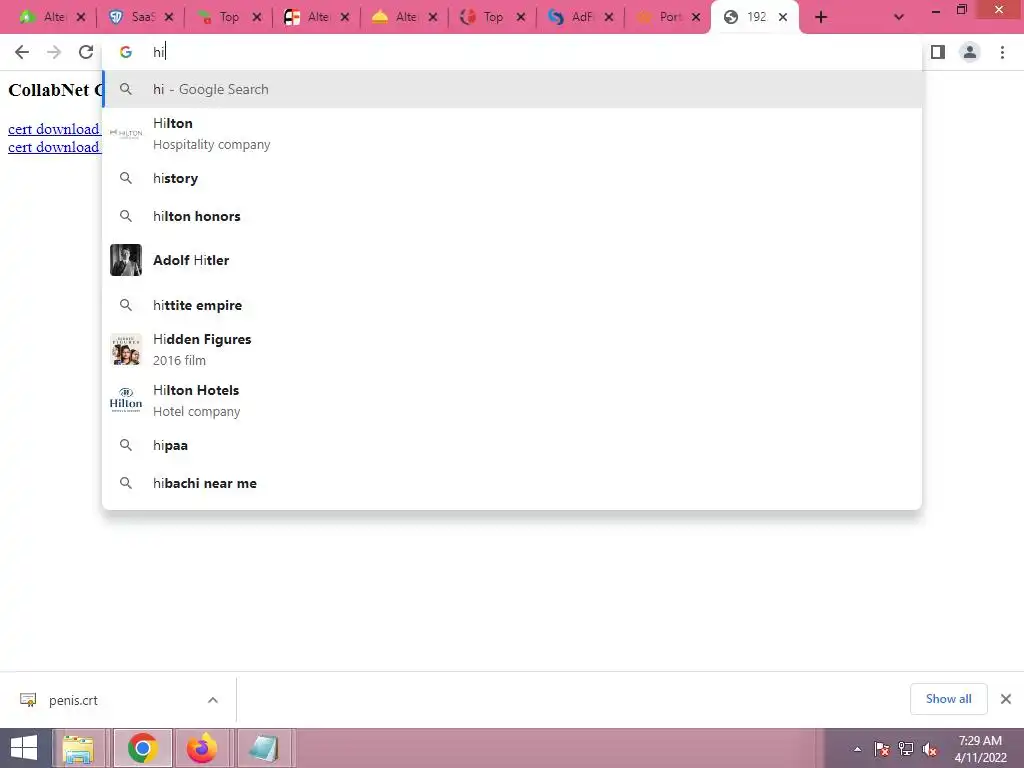1024x768 pixels.
Task: Open the Windows Start menu
Action: [x=24, y=748]
